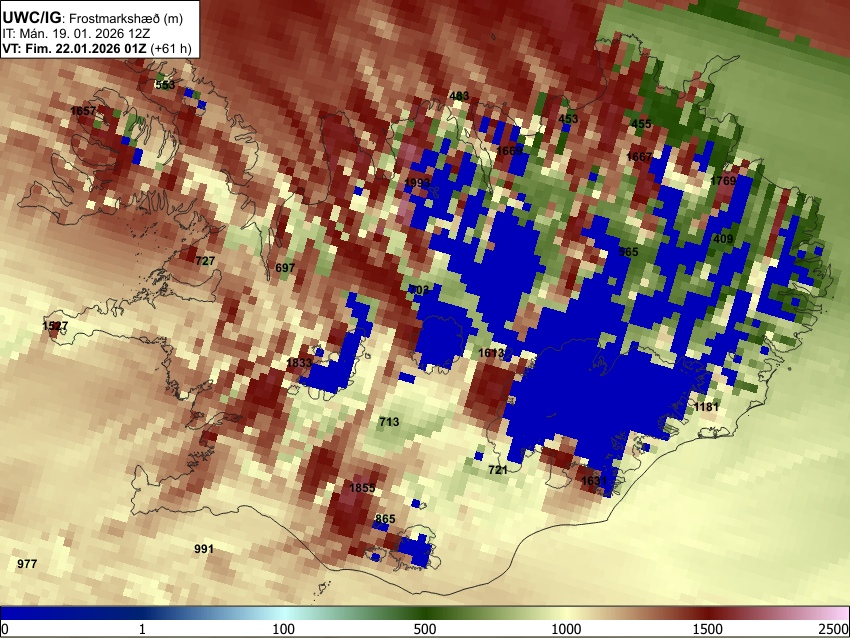Image resolution: width=850 pixels, height=638 pixels.
Task: Pick the map value 565
Action: pos(628,252)
